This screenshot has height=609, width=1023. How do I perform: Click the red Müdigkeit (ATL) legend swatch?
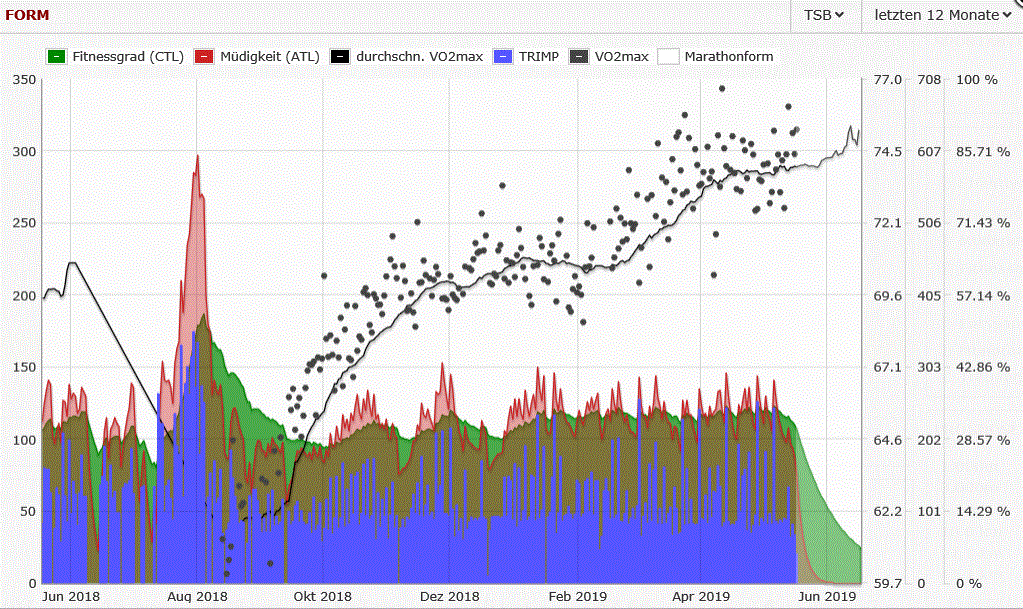202,57
